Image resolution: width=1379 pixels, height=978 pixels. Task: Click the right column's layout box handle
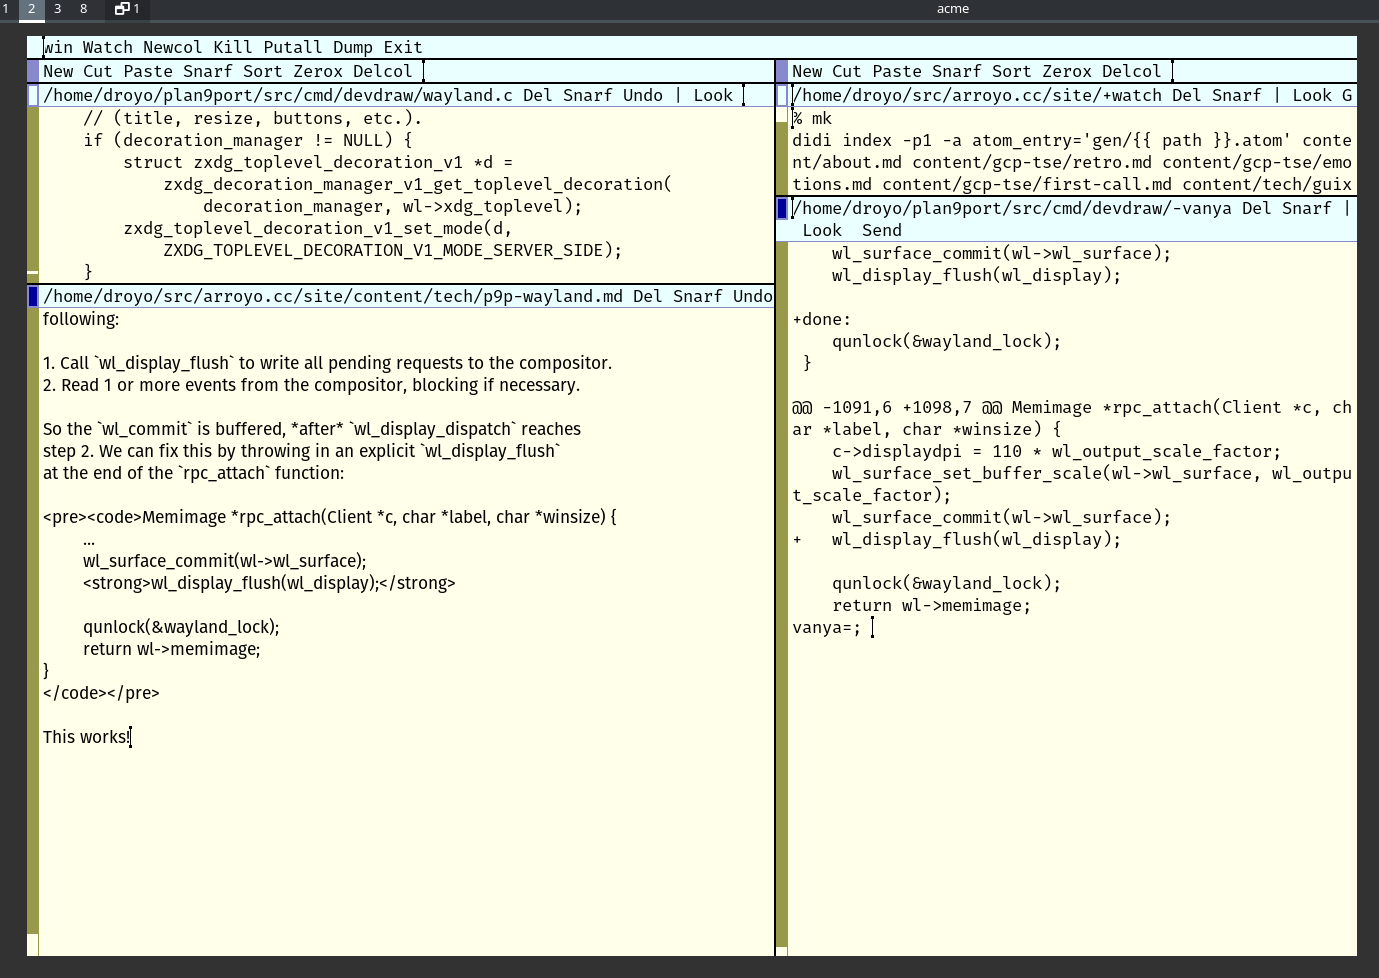tap(782, 71)
